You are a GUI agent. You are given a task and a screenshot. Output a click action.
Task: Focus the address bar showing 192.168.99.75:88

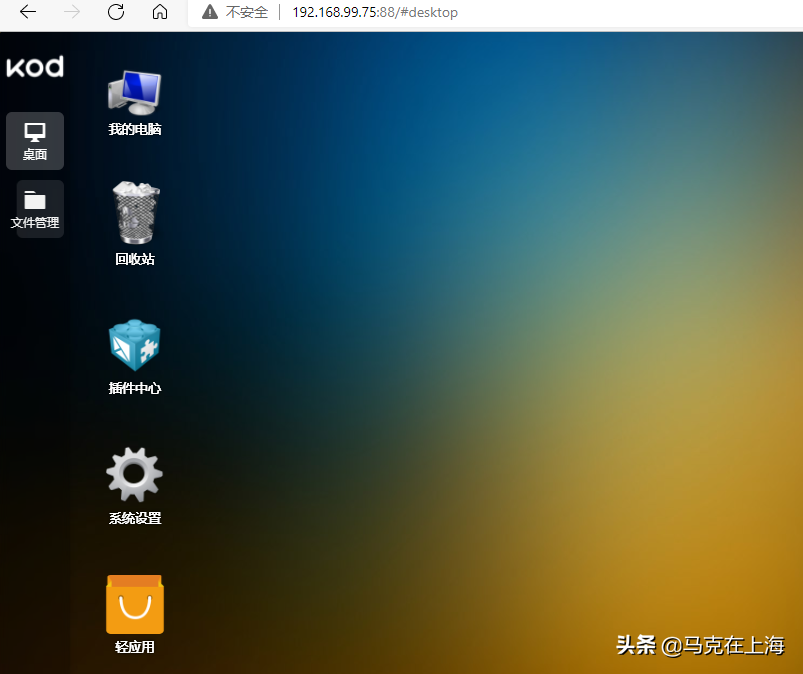375,12
